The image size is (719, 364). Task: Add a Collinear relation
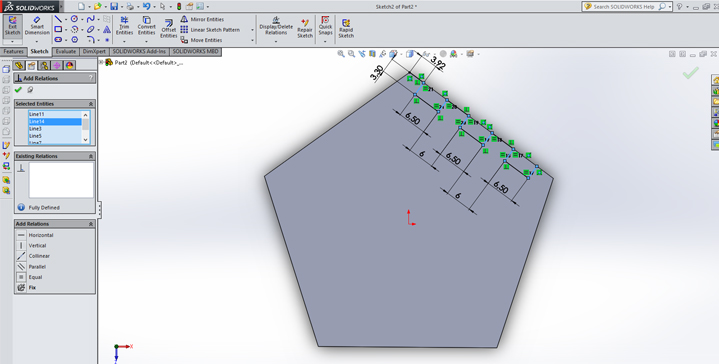pyautogui.click(x=33, y=256)
